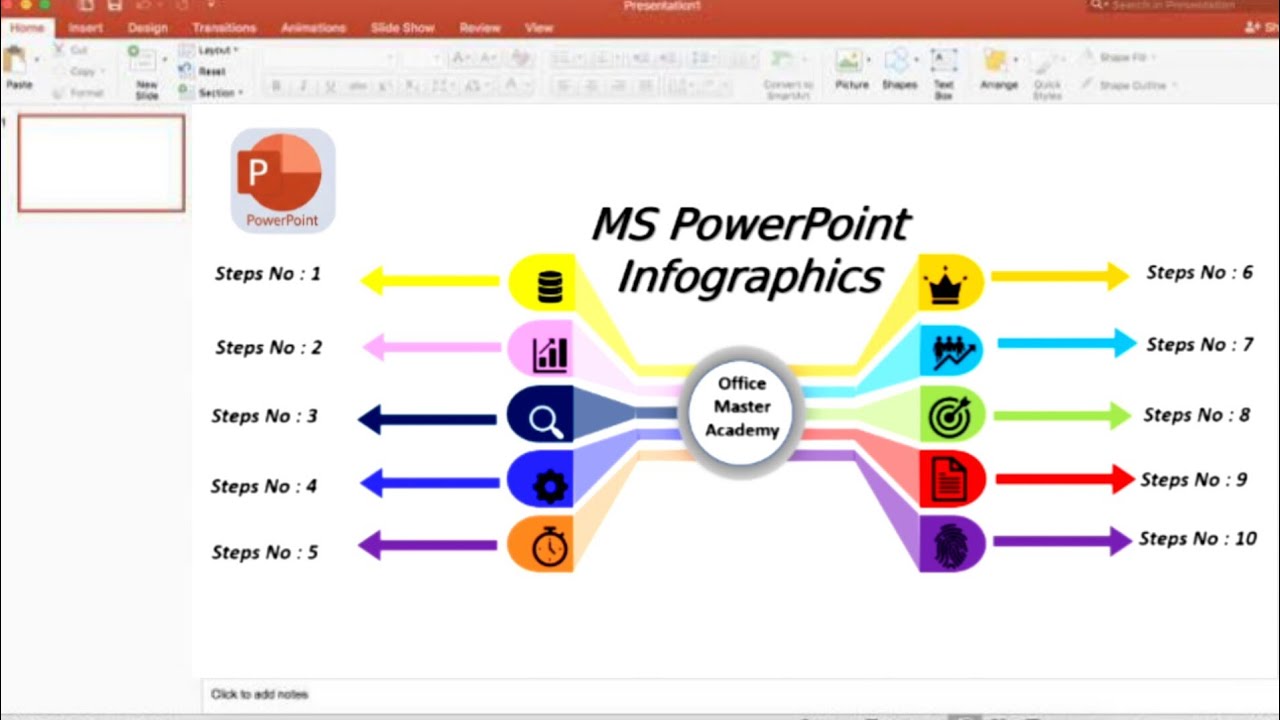The image size is (1280, 720).
Task: Select the PowerPoint logo on the slide
Action: (282, 179)
